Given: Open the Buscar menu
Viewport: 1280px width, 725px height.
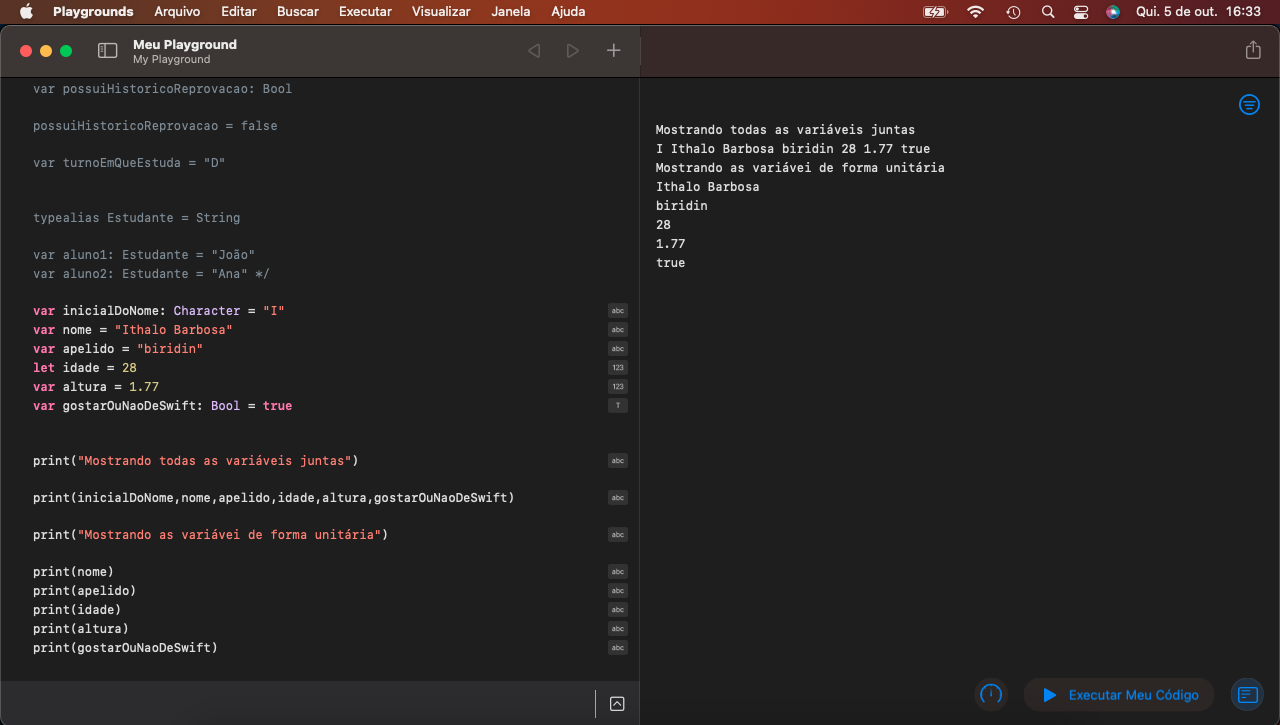Looking at the screenshot, I should pos(298,12).
